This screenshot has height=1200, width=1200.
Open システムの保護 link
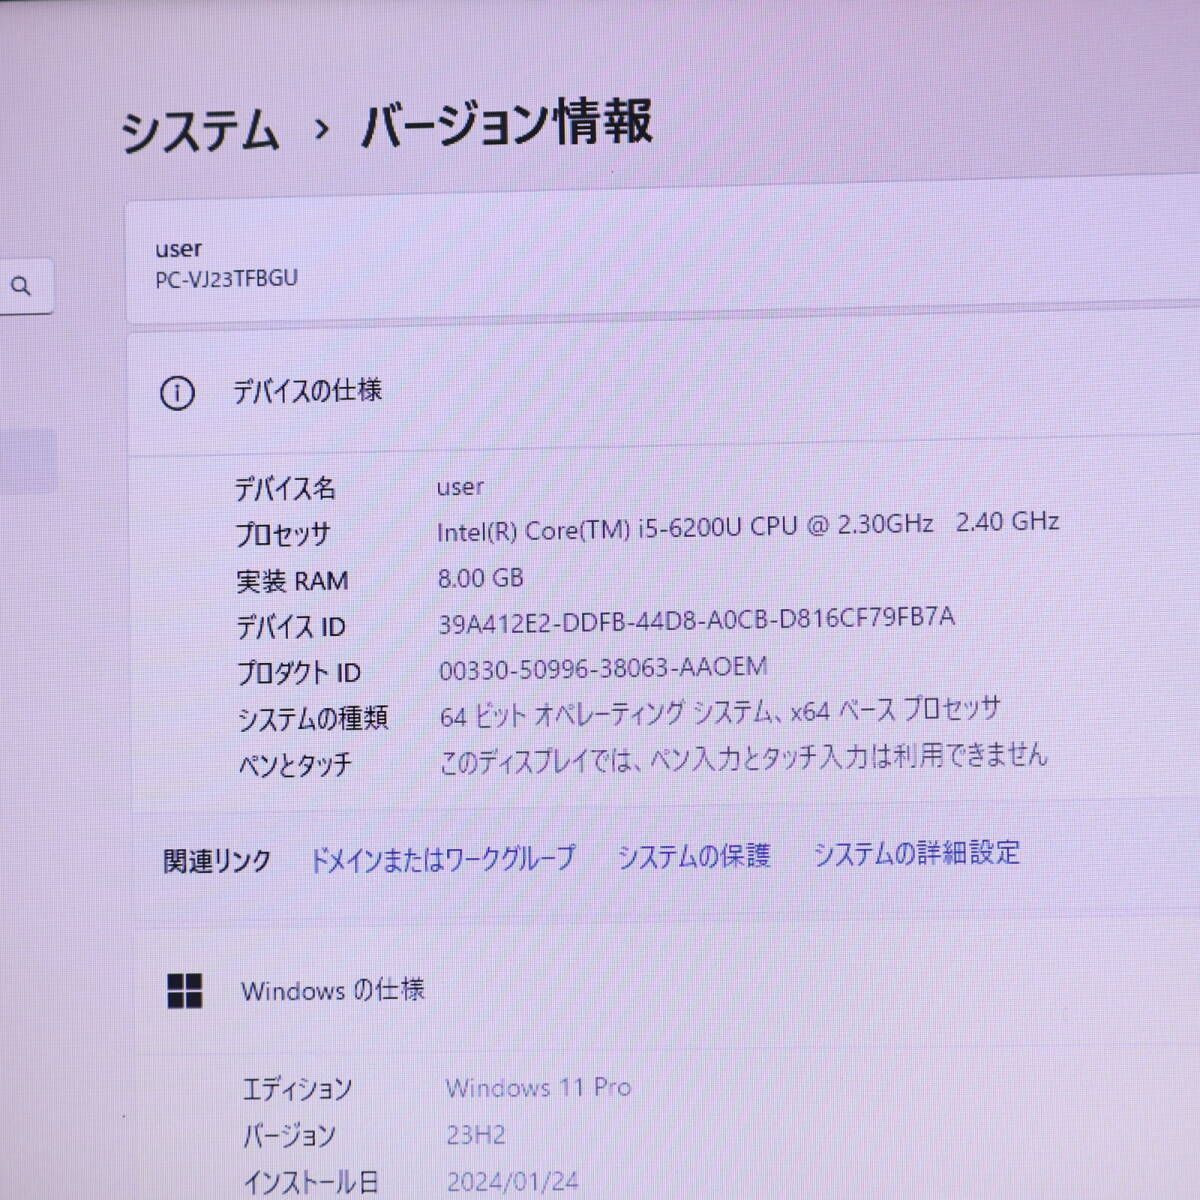(x=693, y=855)
